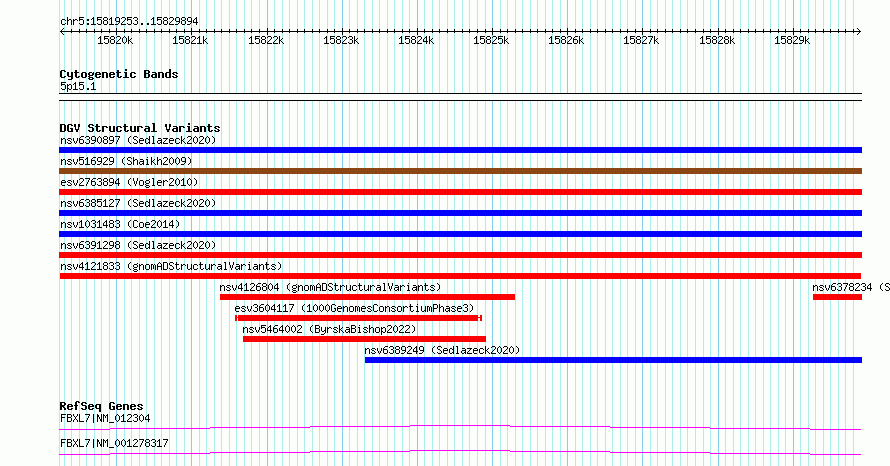Click the nsv4121833 gnomADStructuralVariants red bar

460,276
